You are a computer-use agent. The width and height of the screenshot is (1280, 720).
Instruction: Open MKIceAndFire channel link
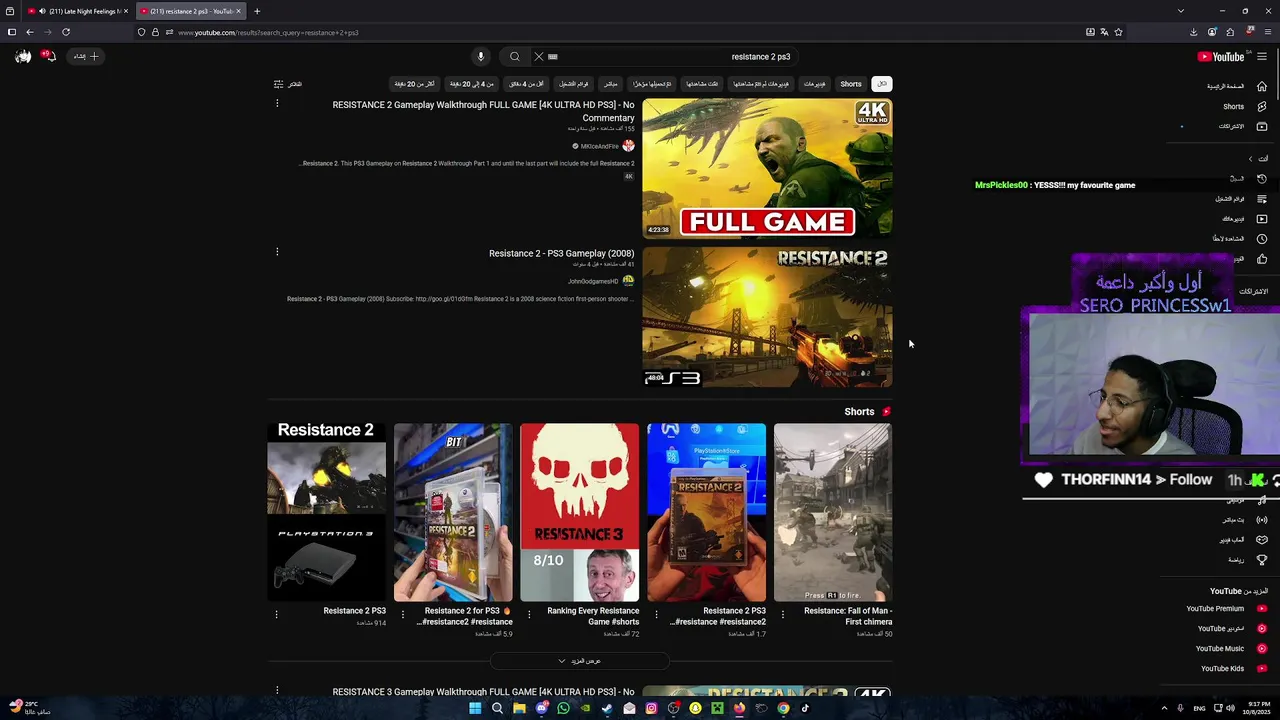[x=601, y=146]
